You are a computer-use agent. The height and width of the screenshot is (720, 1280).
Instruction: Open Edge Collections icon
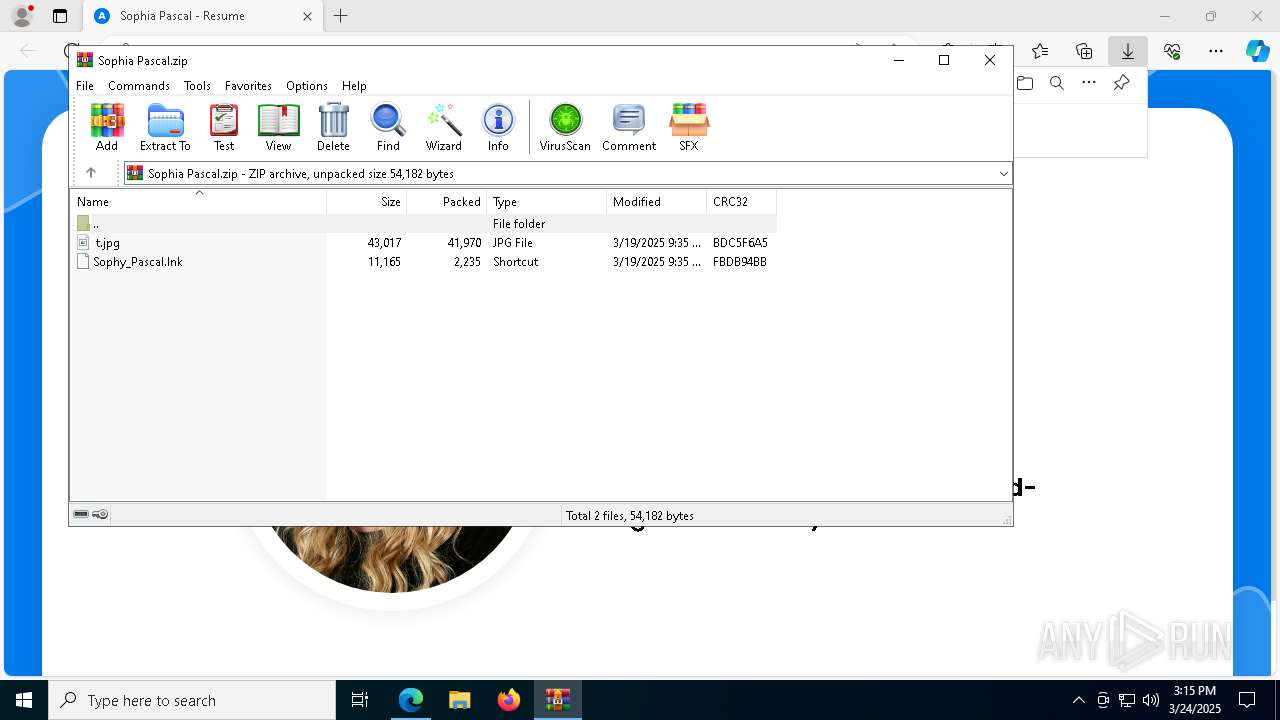pyautogui.click(x=1084, y=51)
